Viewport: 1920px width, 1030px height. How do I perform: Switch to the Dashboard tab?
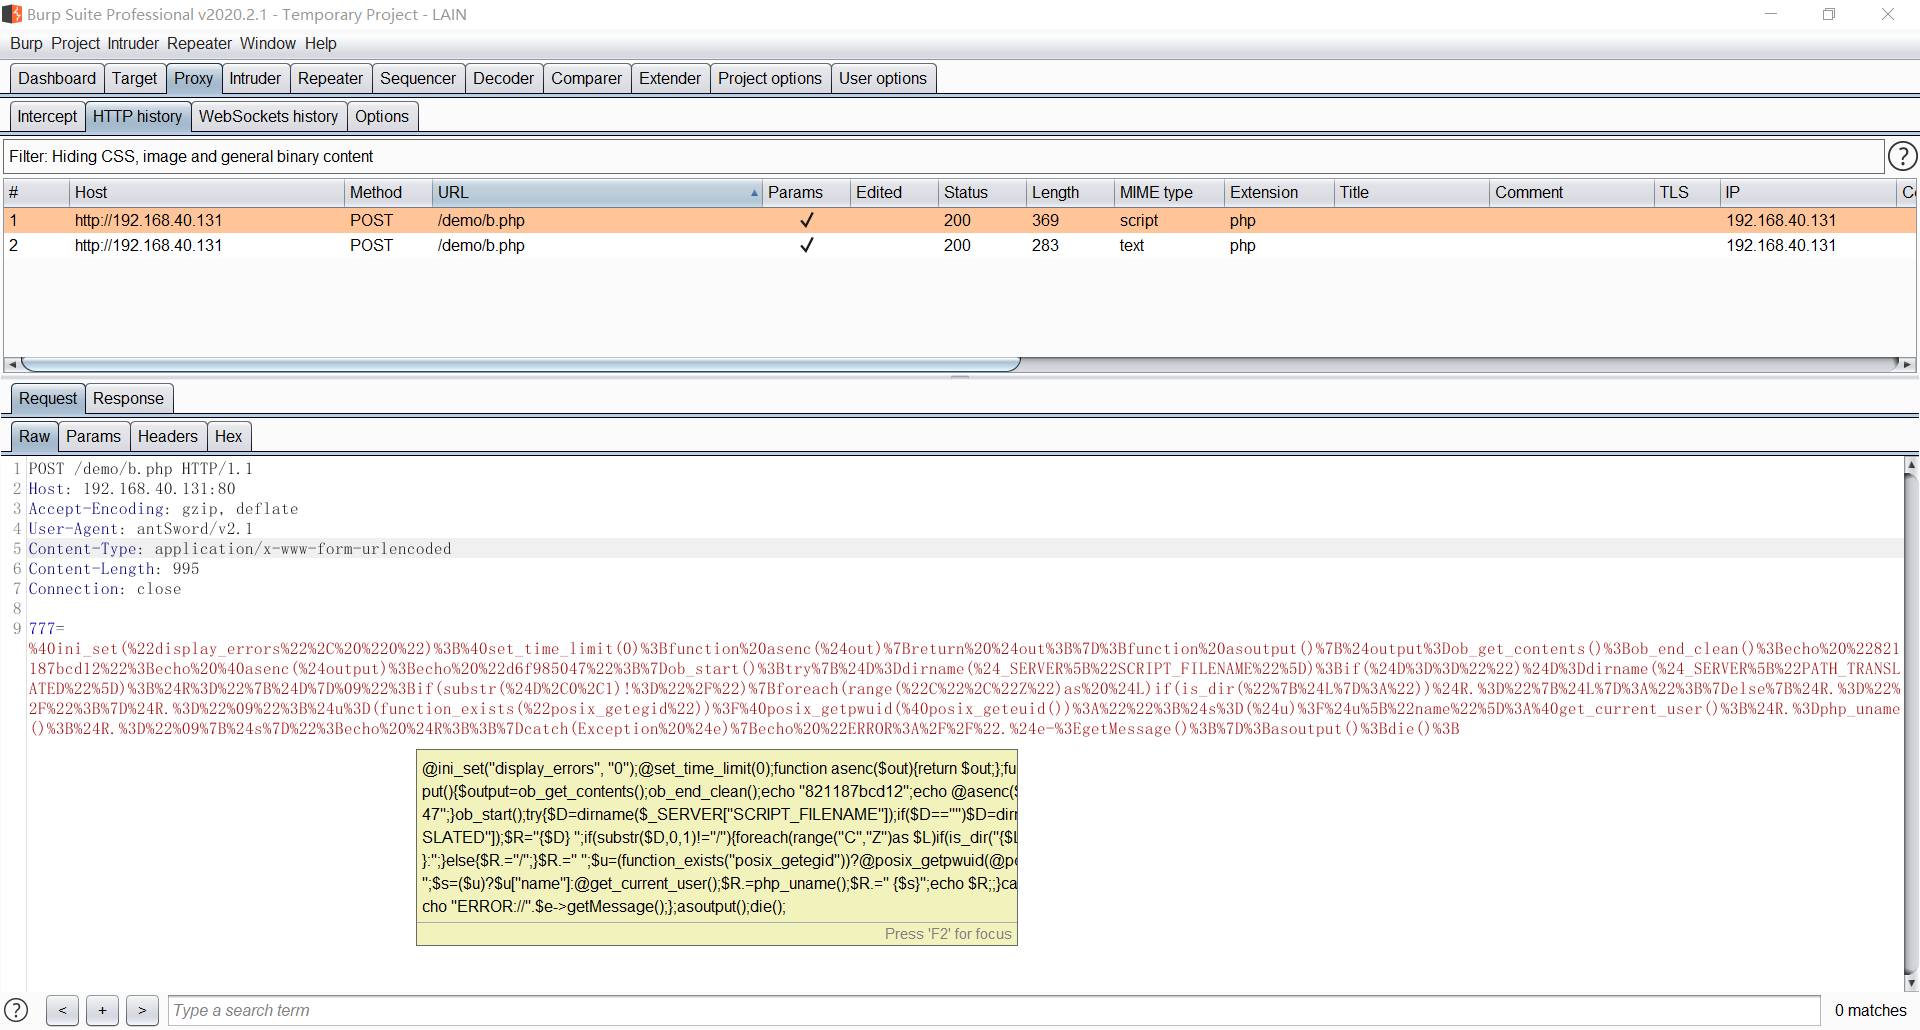pyautogui.click(x=57, y=78)
